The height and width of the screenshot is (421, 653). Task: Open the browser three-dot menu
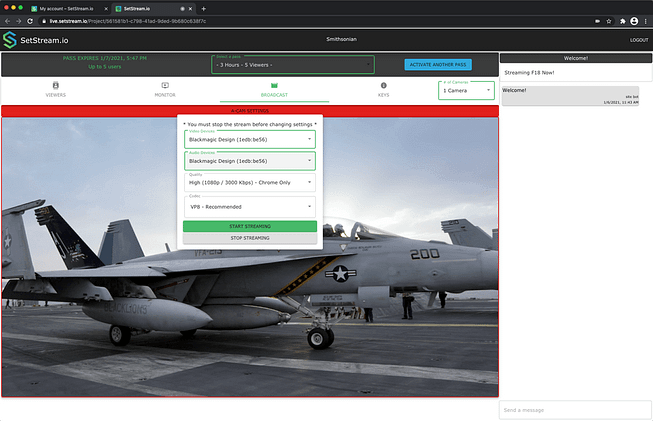646,21
